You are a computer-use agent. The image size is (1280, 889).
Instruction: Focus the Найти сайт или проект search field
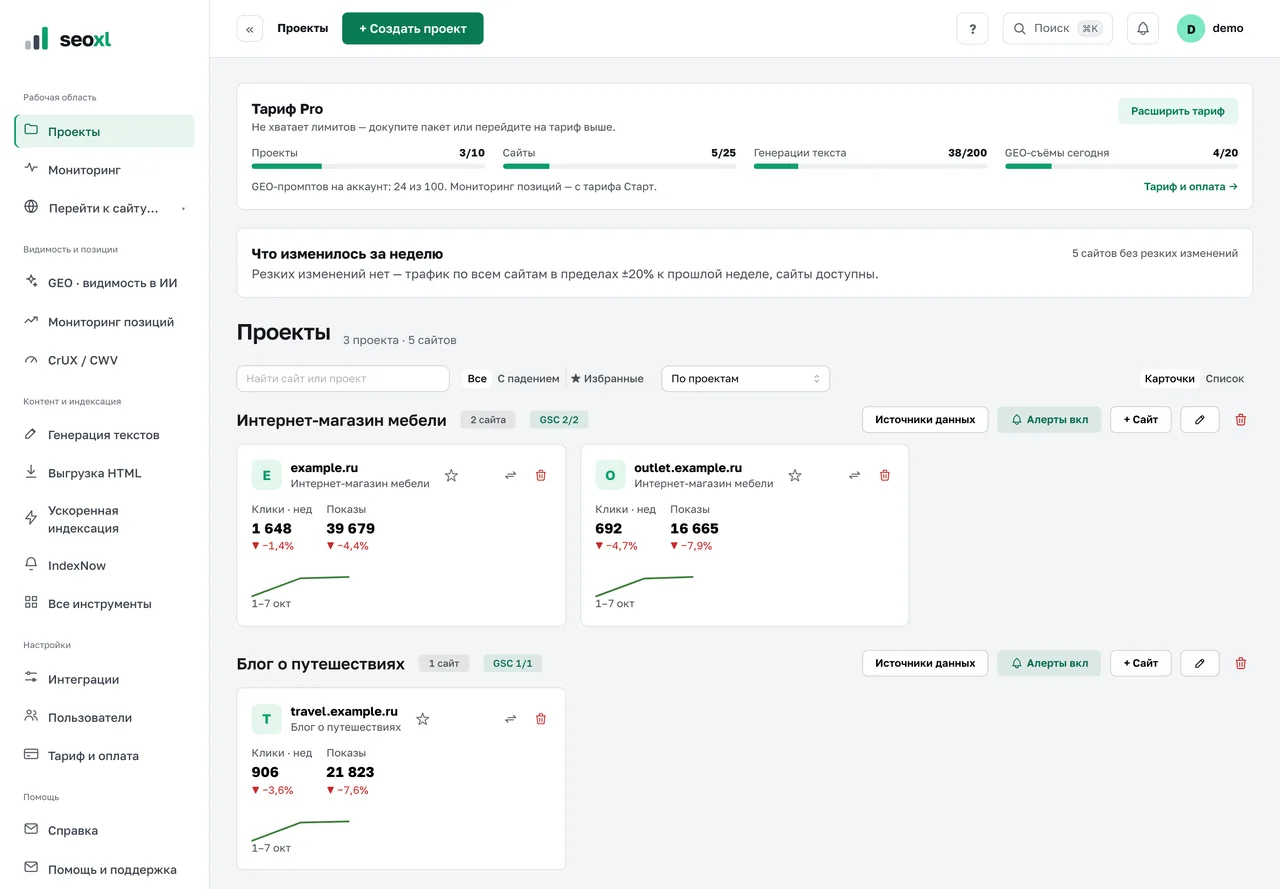[343, 379]
